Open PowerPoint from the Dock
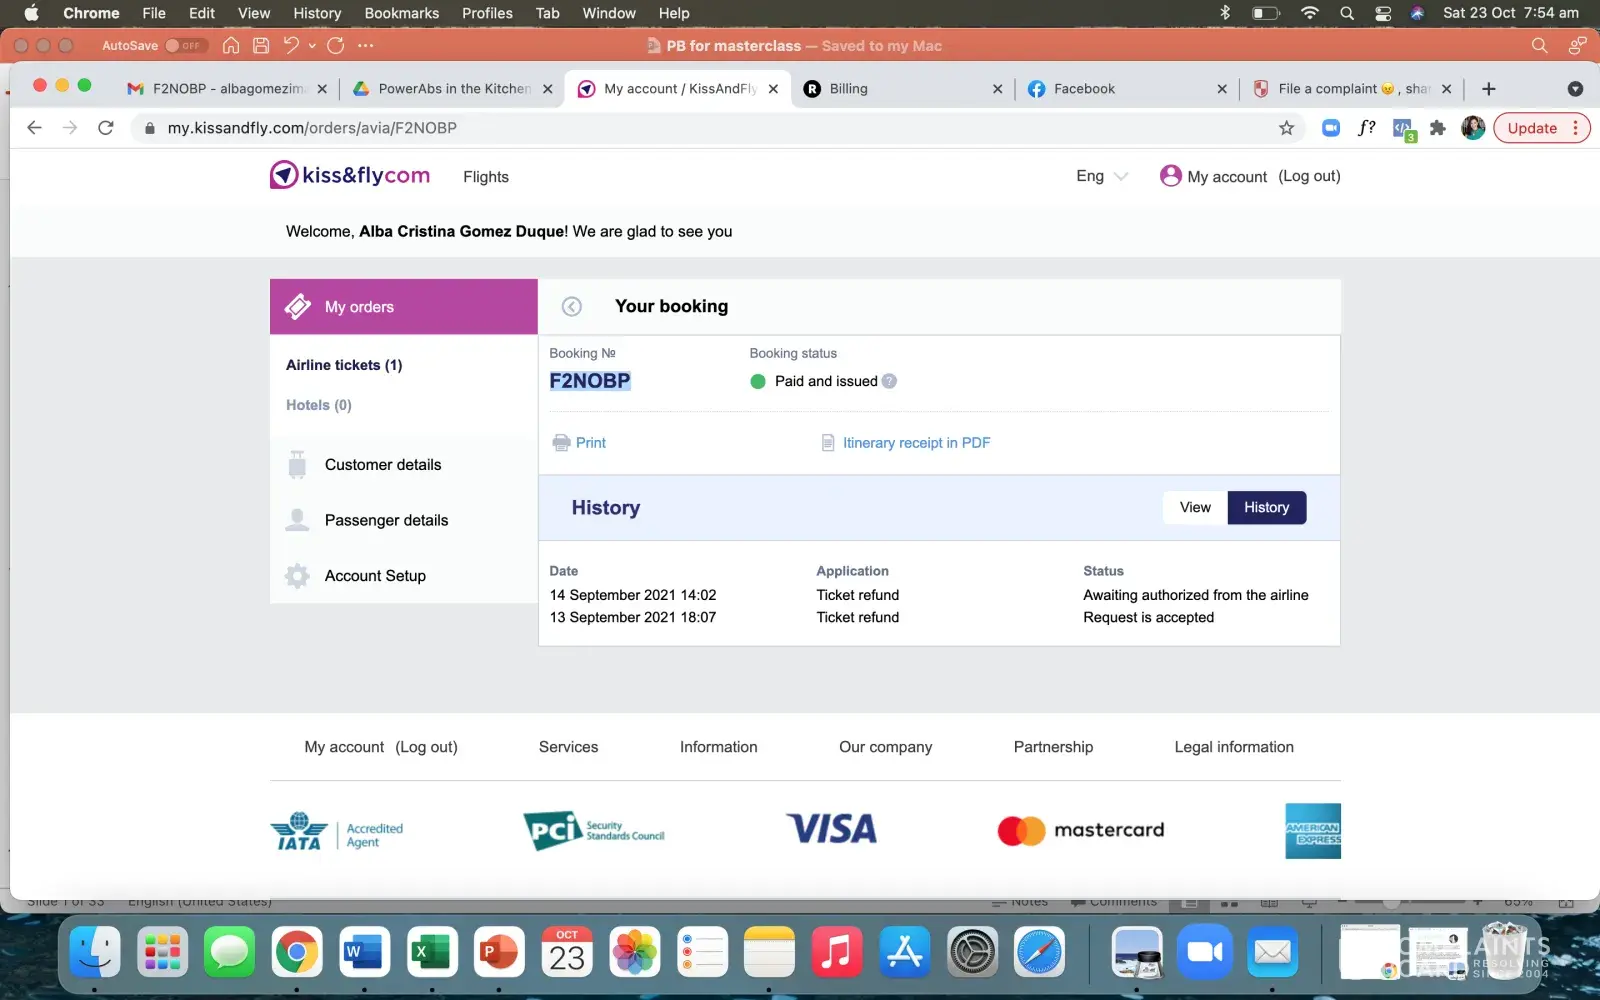This screenshot has height=1000, width=1600. pos(499,951)
